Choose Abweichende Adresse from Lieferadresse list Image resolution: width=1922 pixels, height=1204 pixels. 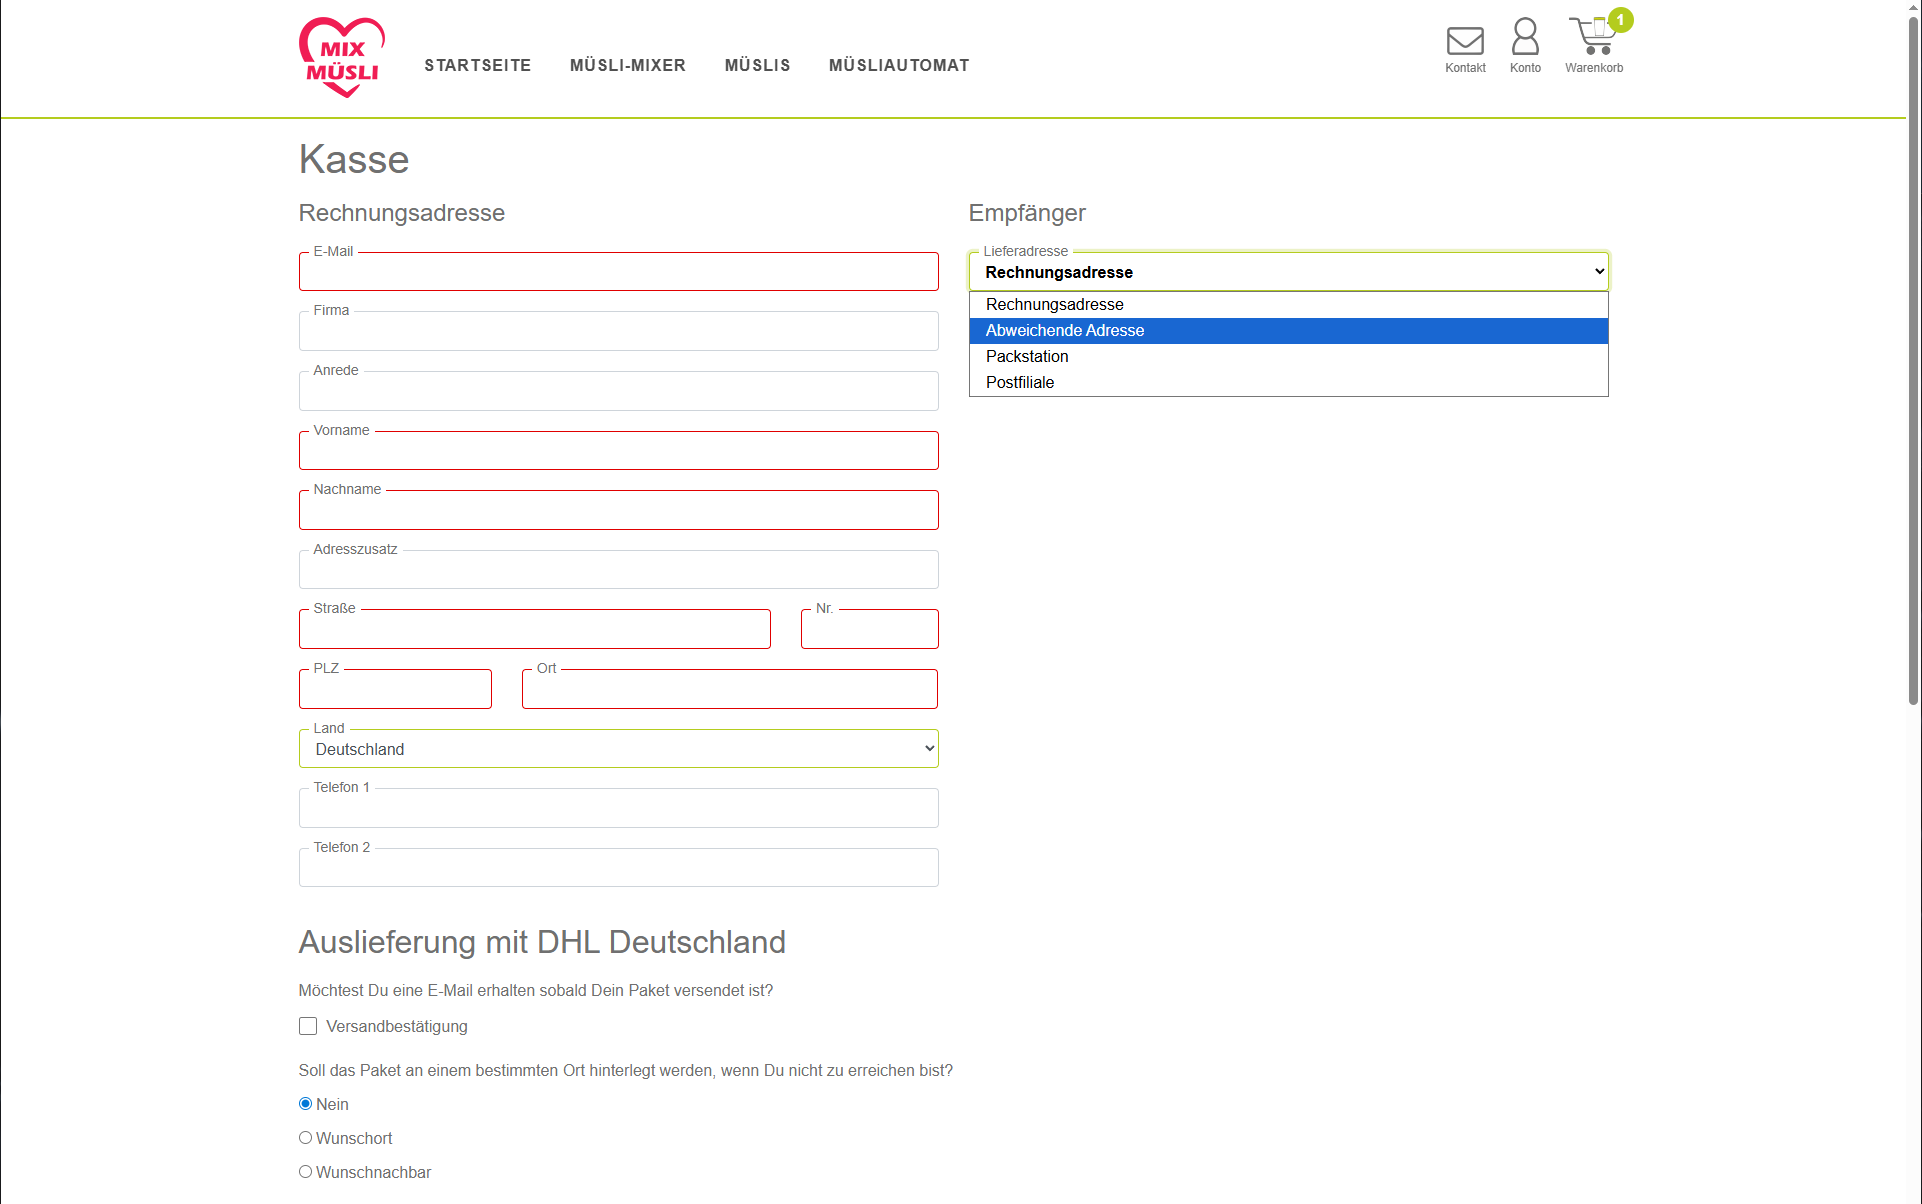coord(1065,330)
